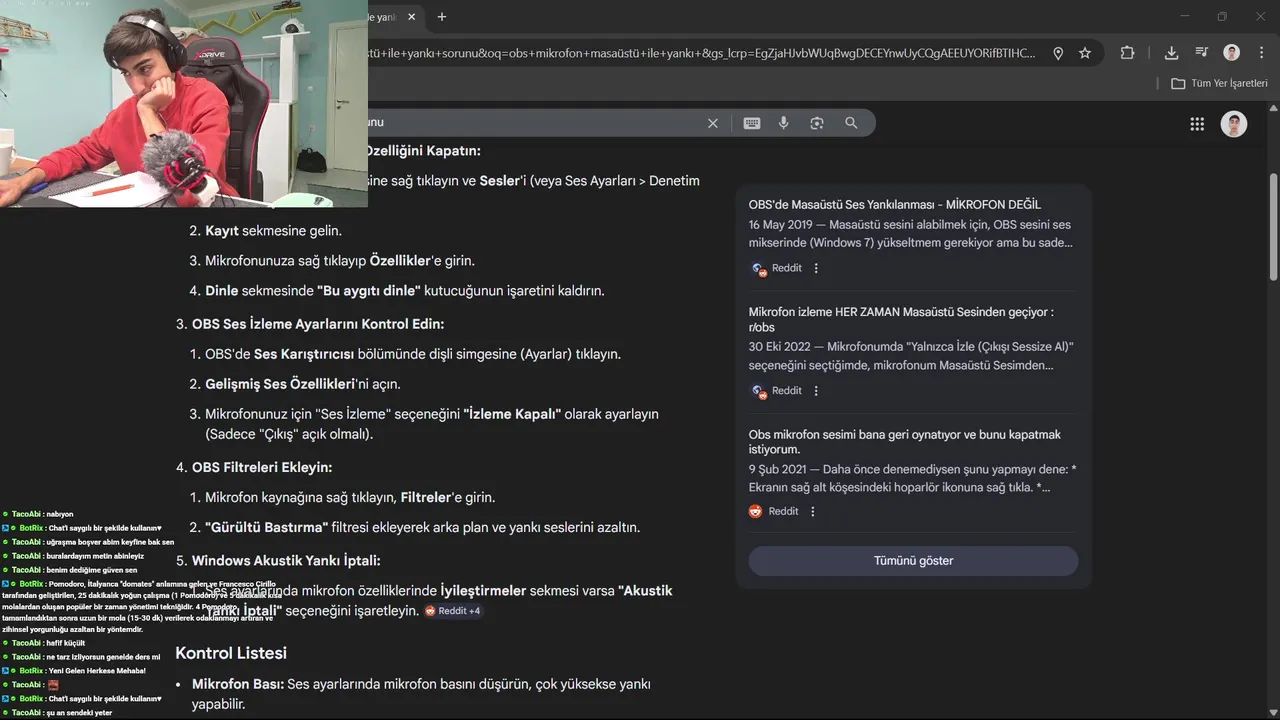Click the Tümünü göster button

click(x=913, y=561)
